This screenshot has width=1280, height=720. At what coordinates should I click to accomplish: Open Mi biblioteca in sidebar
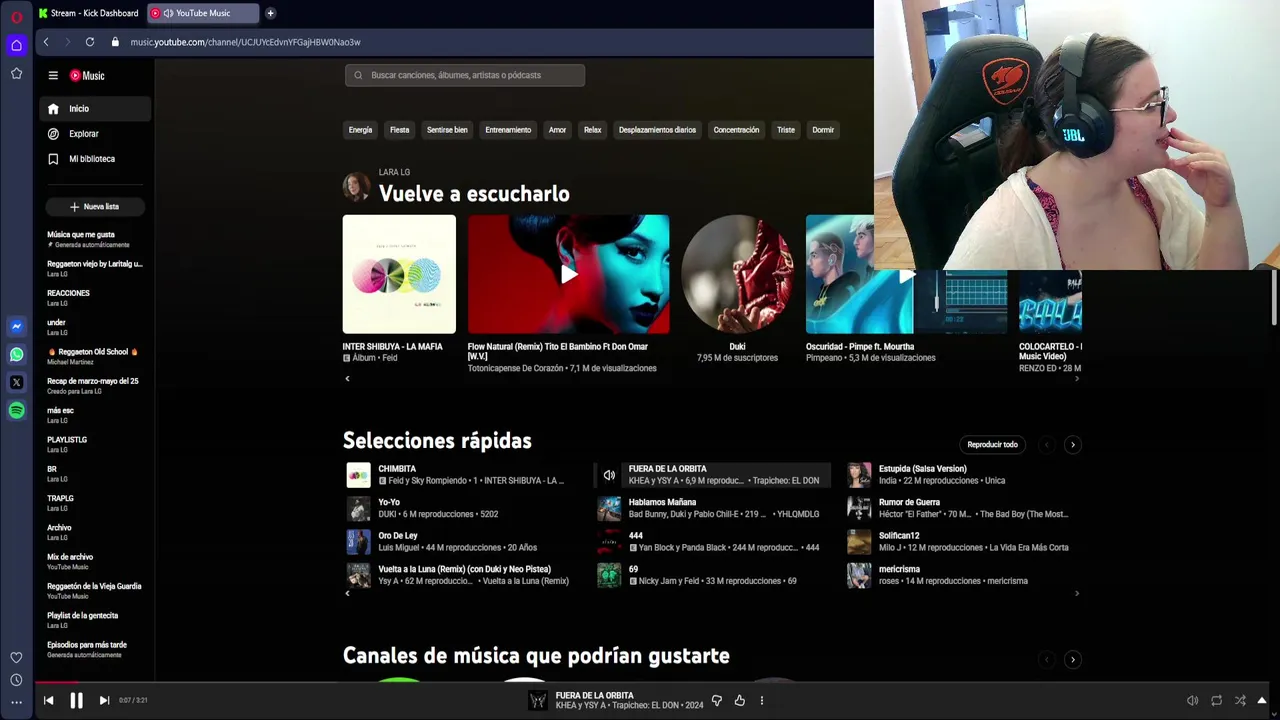[x=96, y=158]
